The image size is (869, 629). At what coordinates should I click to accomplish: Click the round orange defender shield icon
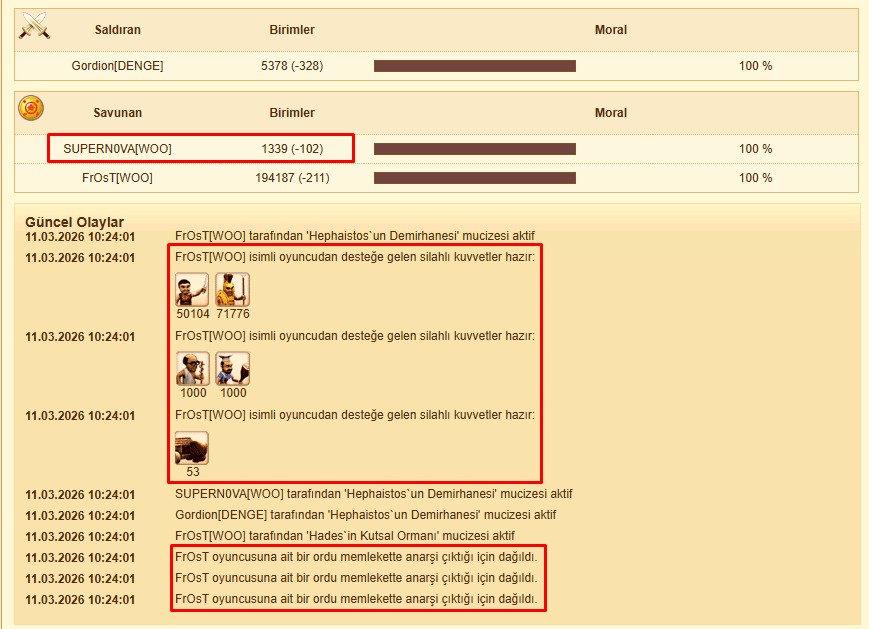point(30,108)
